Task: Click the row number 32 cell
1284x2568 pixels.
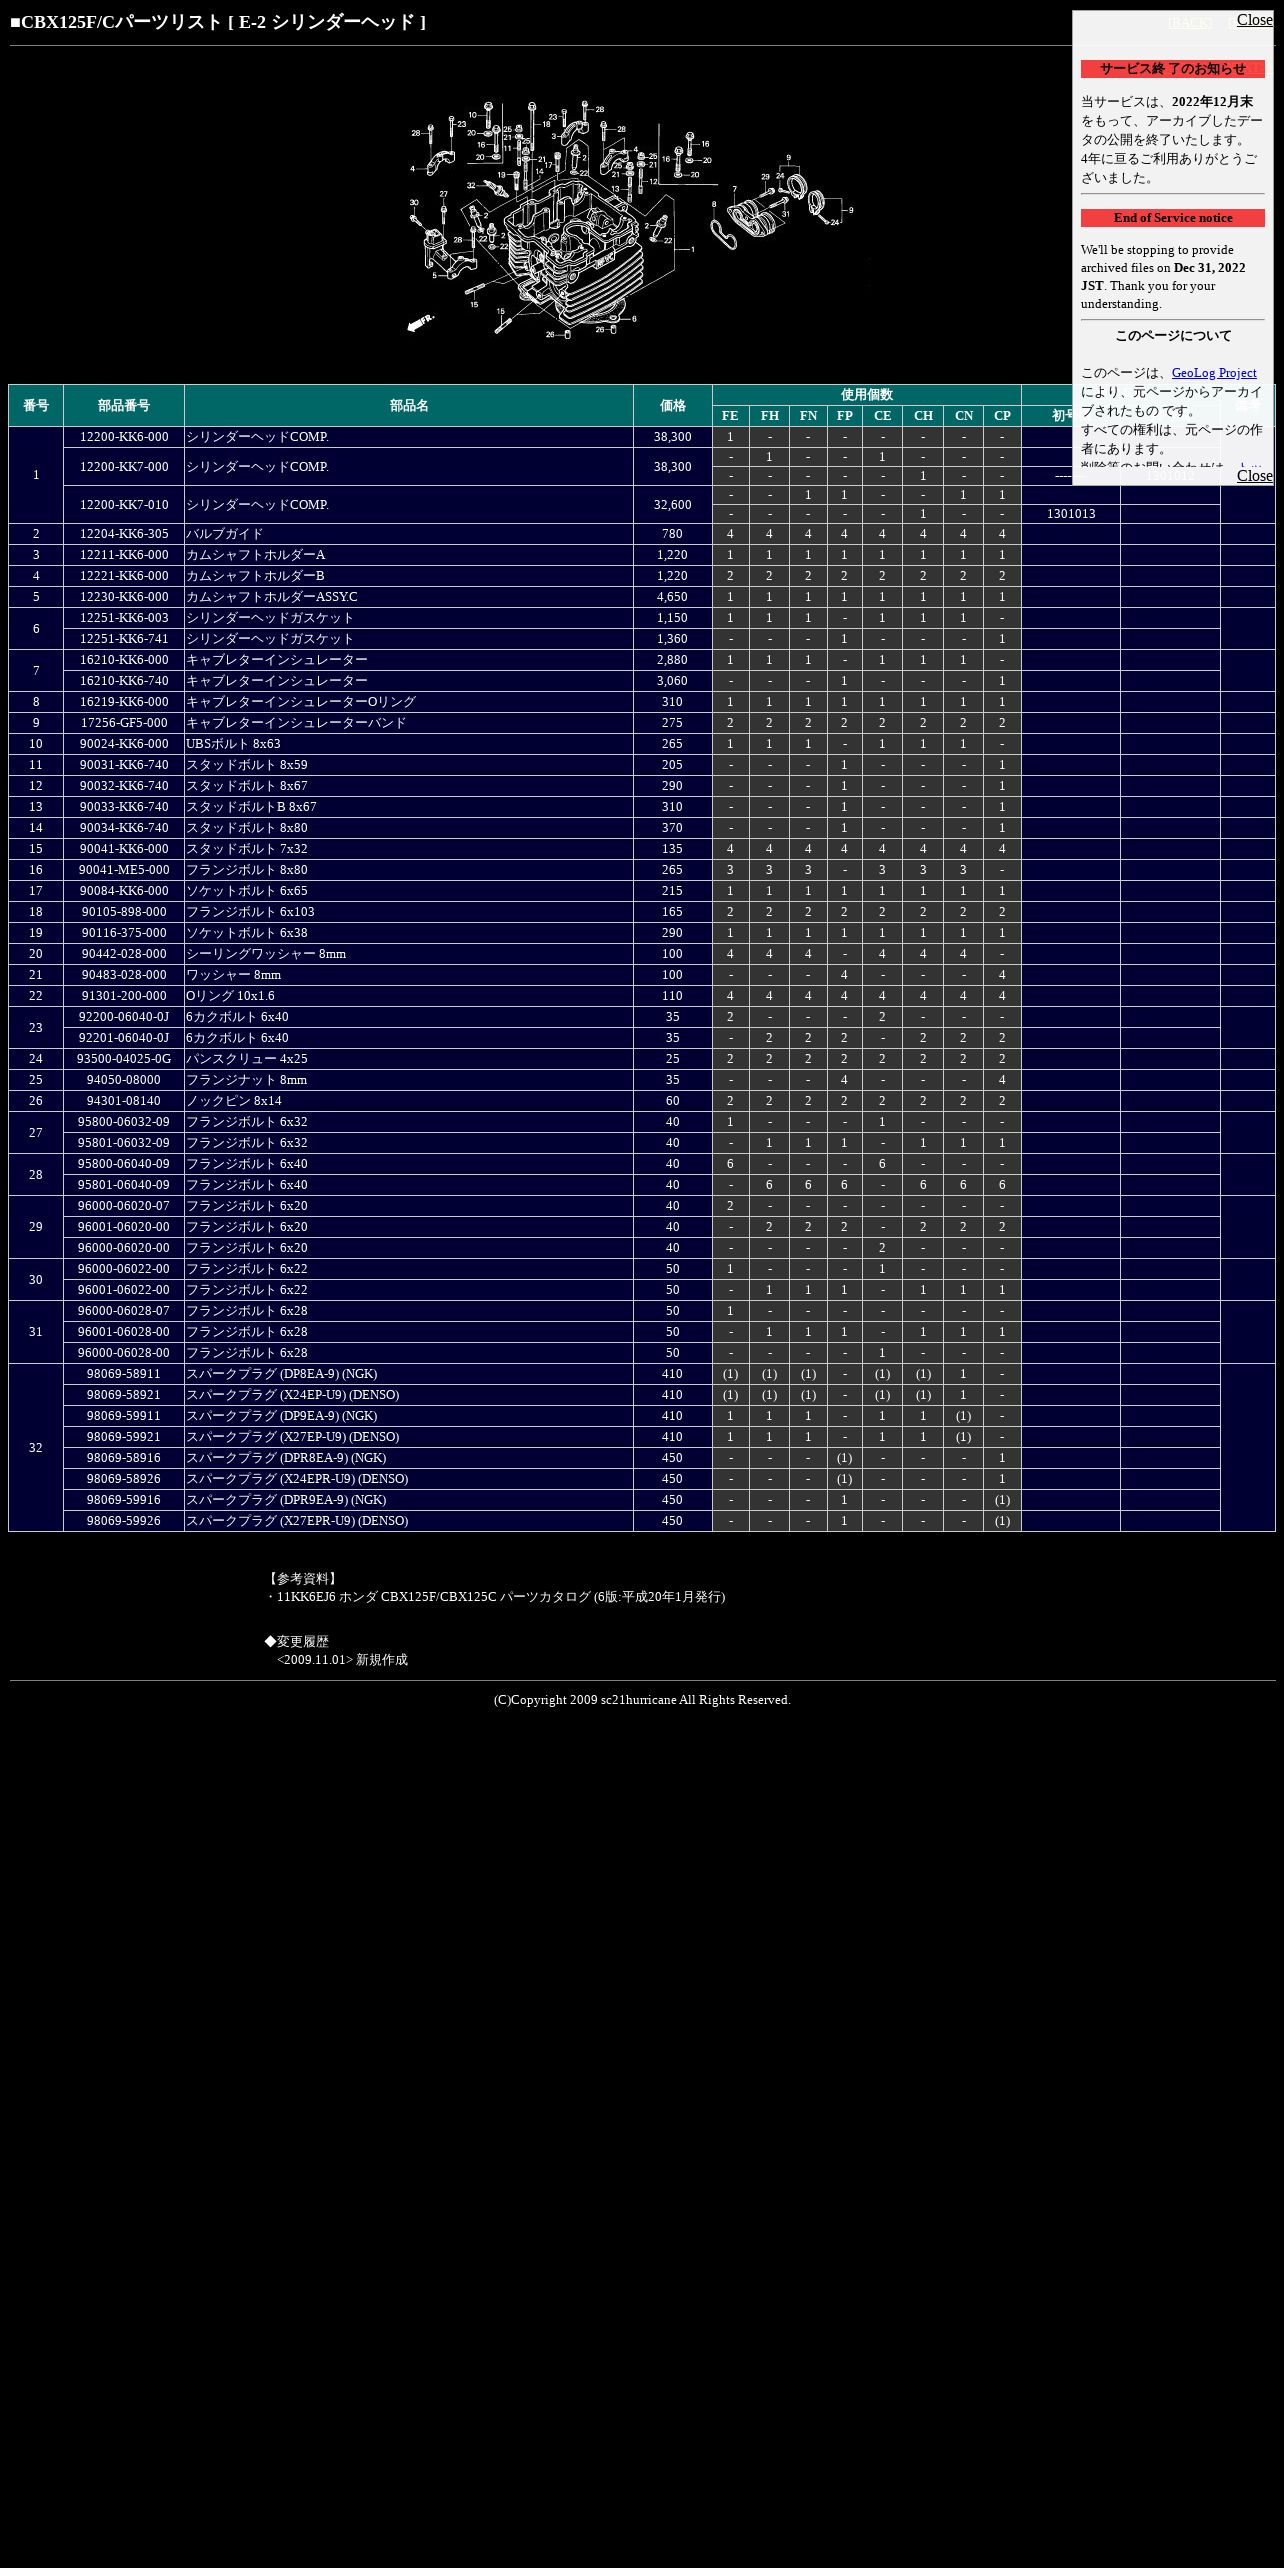Action: (x=36, y=1448)
